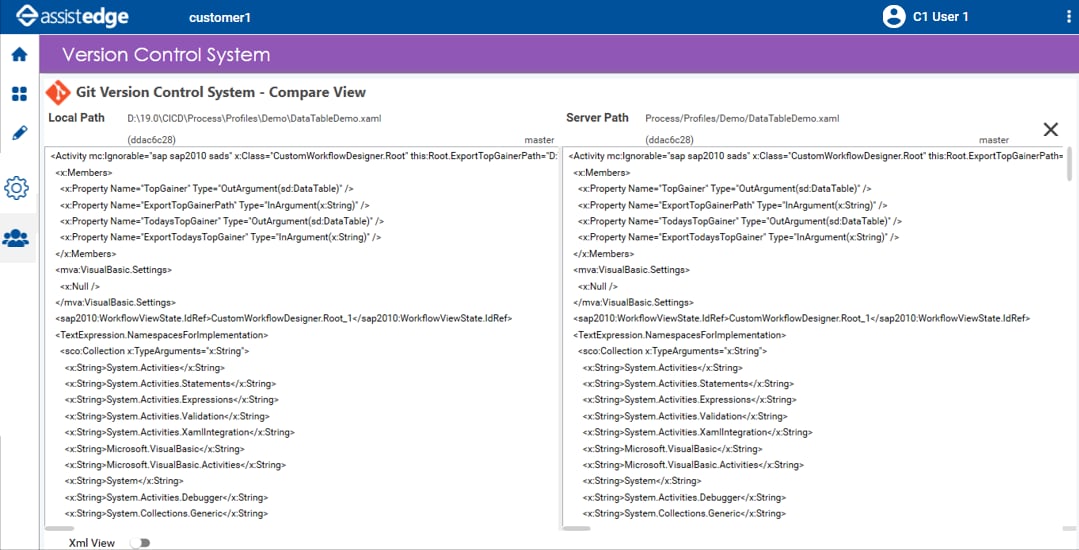The width and height of the screenshot is (1079, 550).
Task: Toggle the Xml View switch
Action: click(x=140, y=543)
